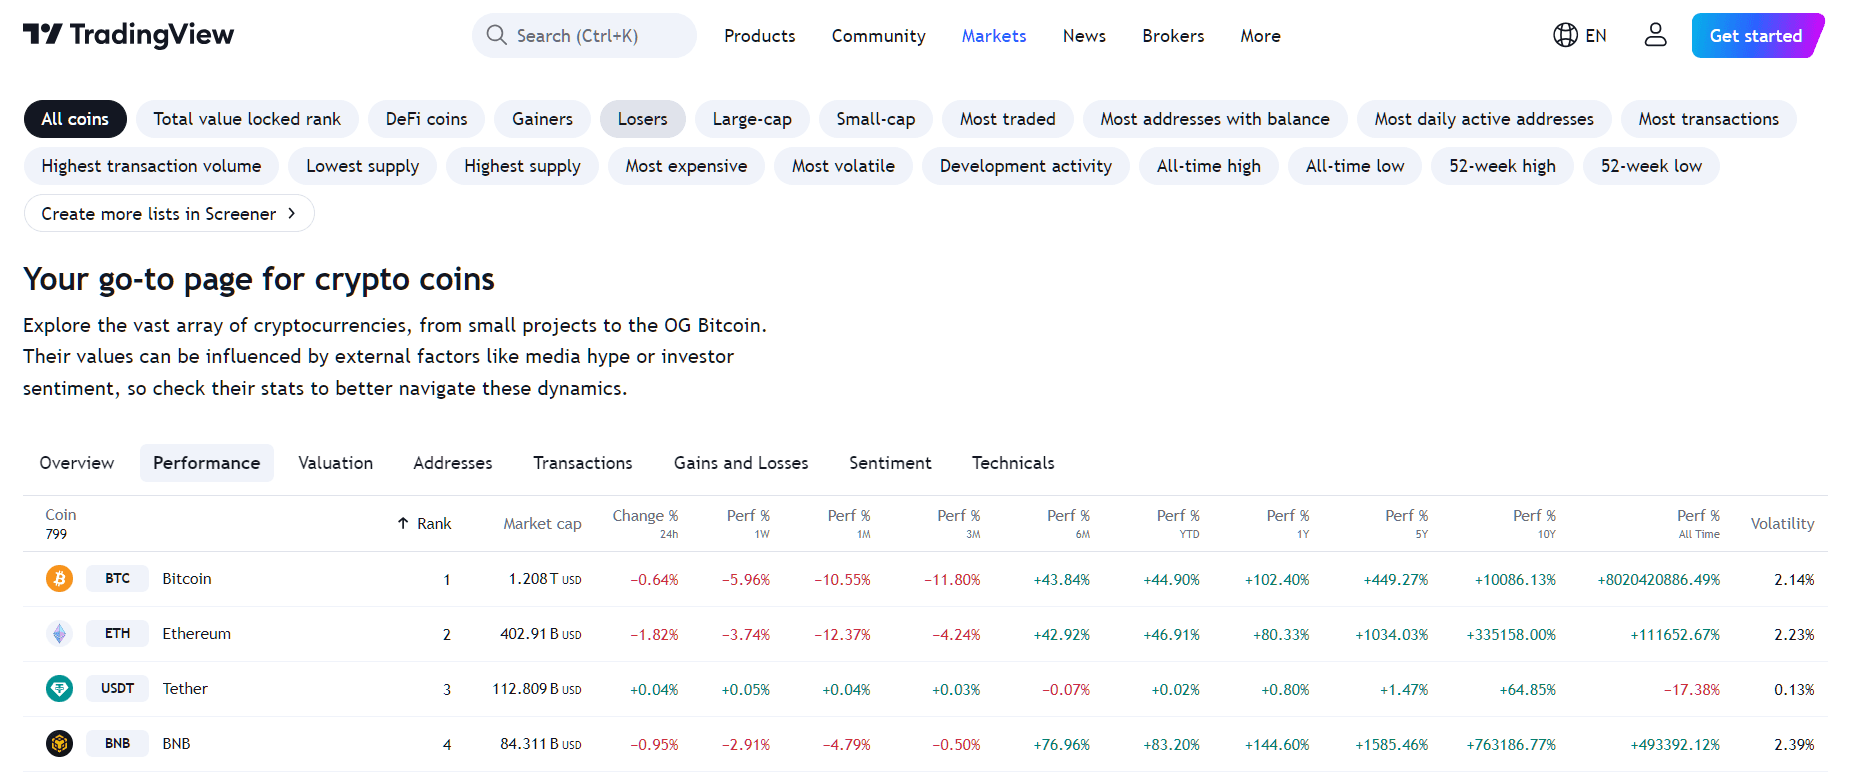Sort by Perf % YTD column header

click(x=1177, y=523)
